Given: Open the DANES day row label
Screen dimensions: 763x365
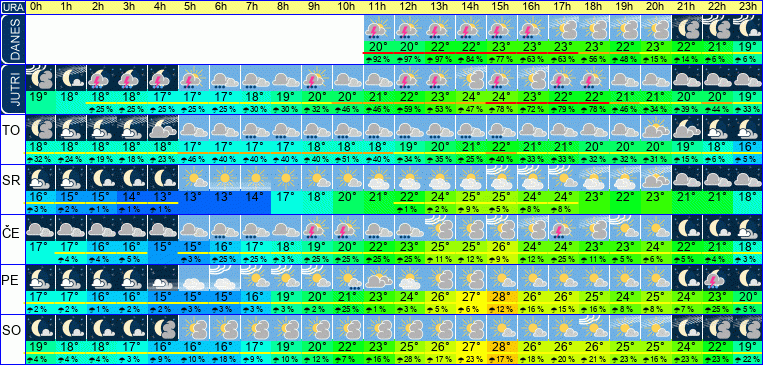Looking at the screenshot, I should [12, 39].
